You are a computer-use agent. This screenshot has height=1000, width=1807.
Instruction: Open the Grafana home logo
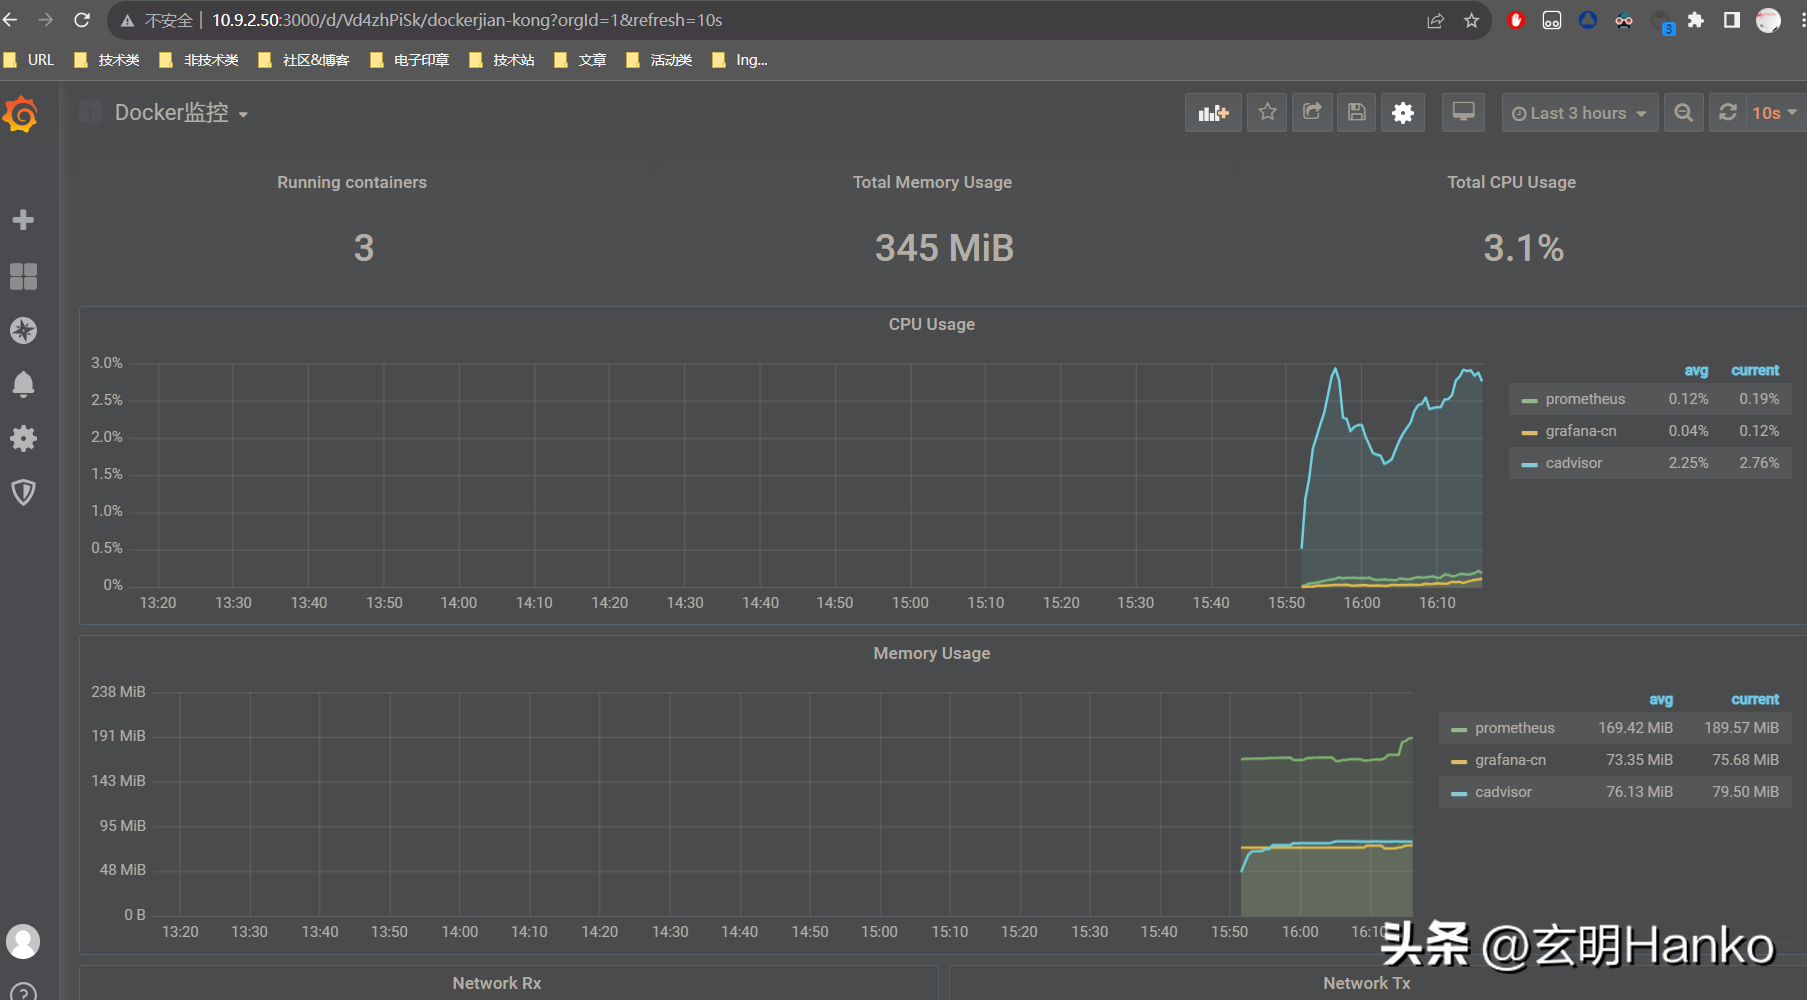[x=21, y=114]
